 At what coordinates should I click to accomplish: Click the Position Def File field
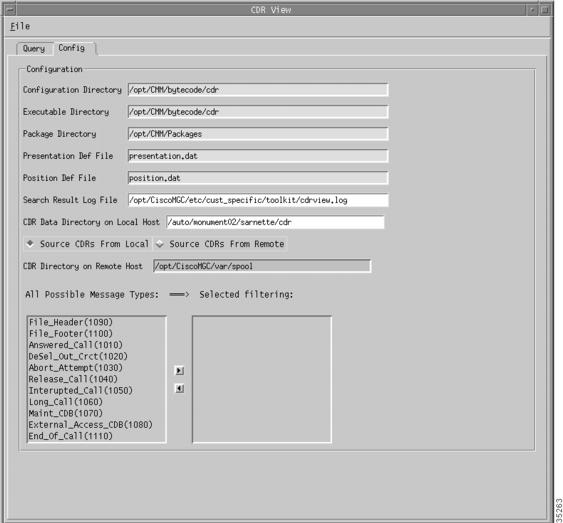[x=258, y=178]
